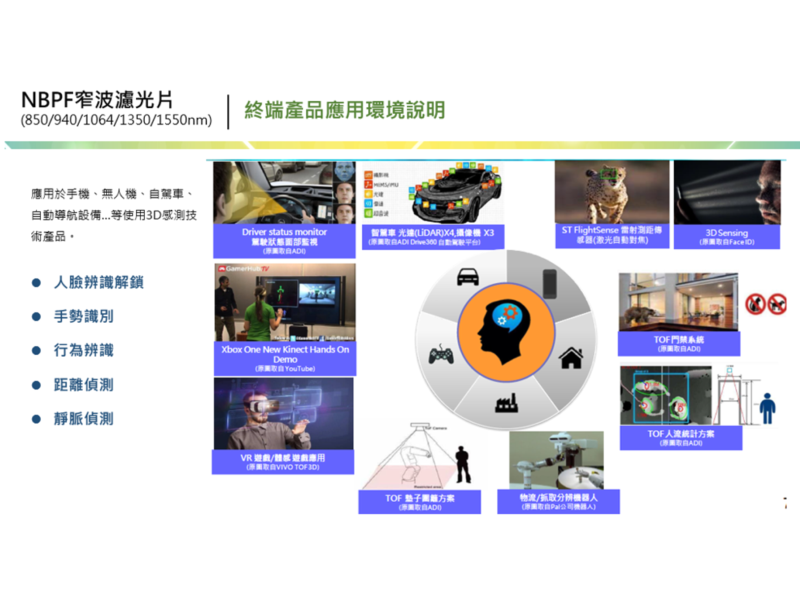The width and height of the screenshot is (800, 600).
Task: Click the 靜脈偵測 bullet item
Action: pyautogui.click(x=84, y=418)
